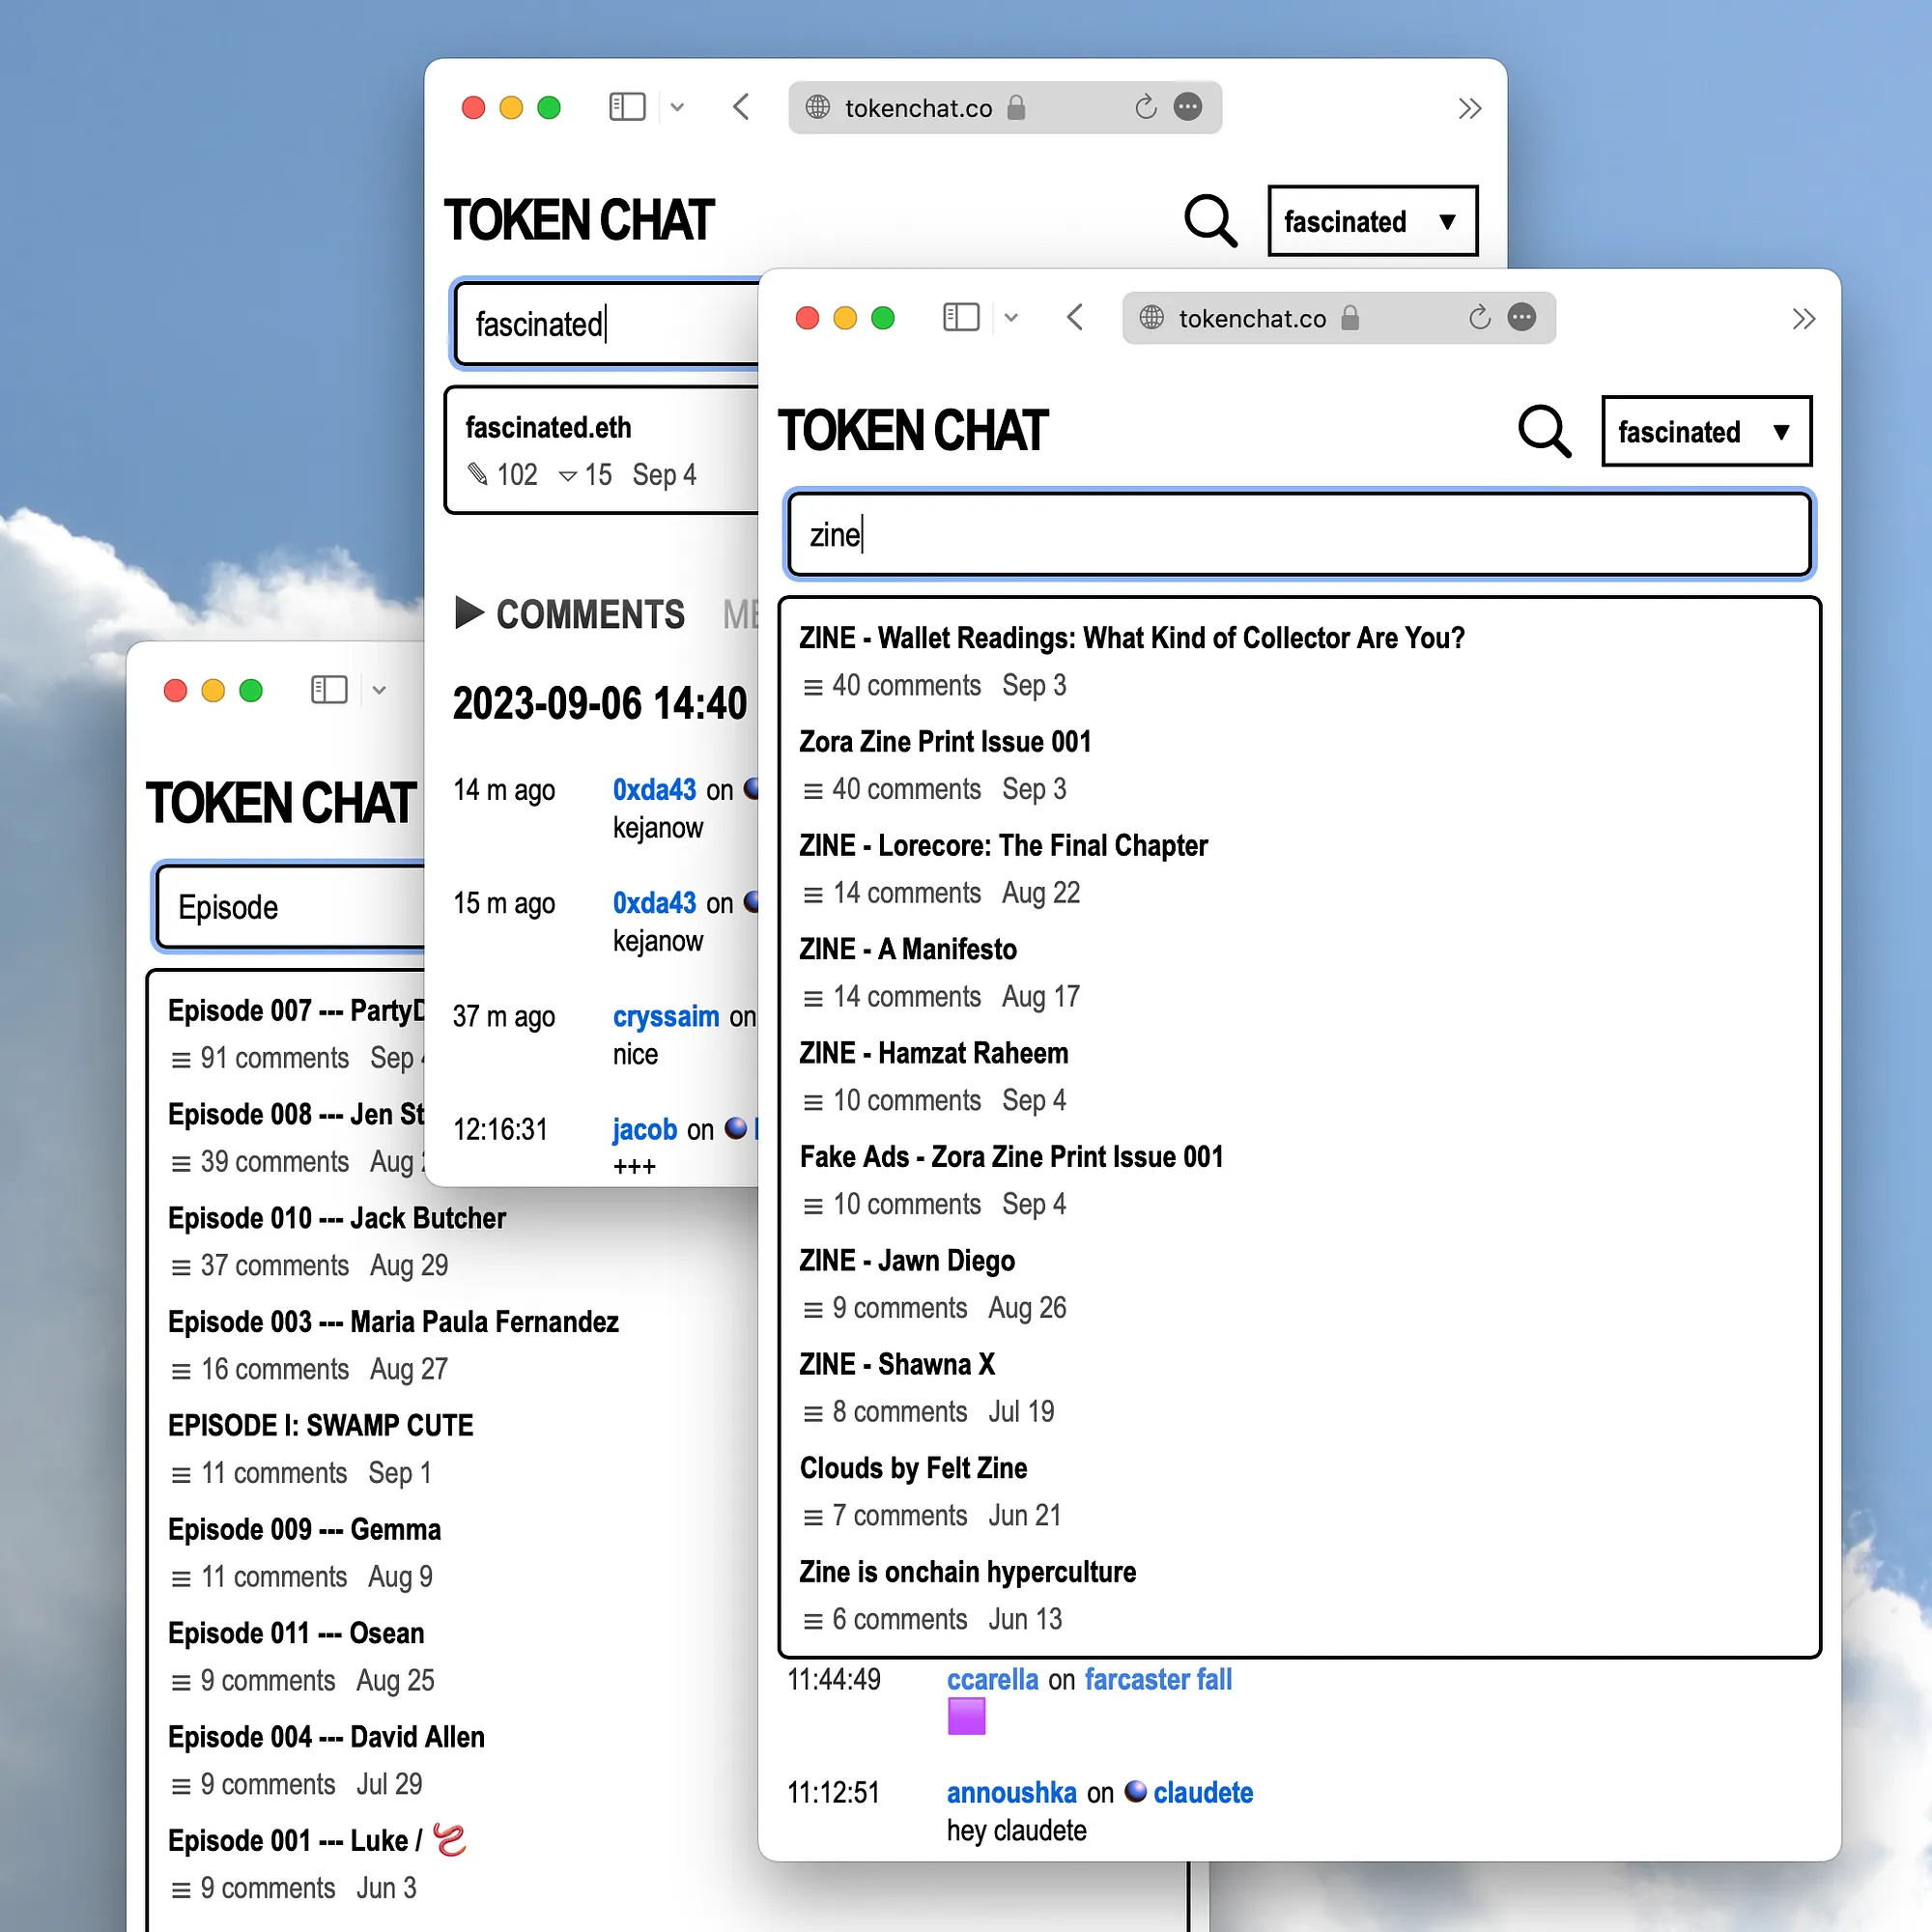The height and width of the screenshot is (1932, 1932).
Task: Open ZINE - Hamzat Raheem result
Action: [x=933, y=1053]
